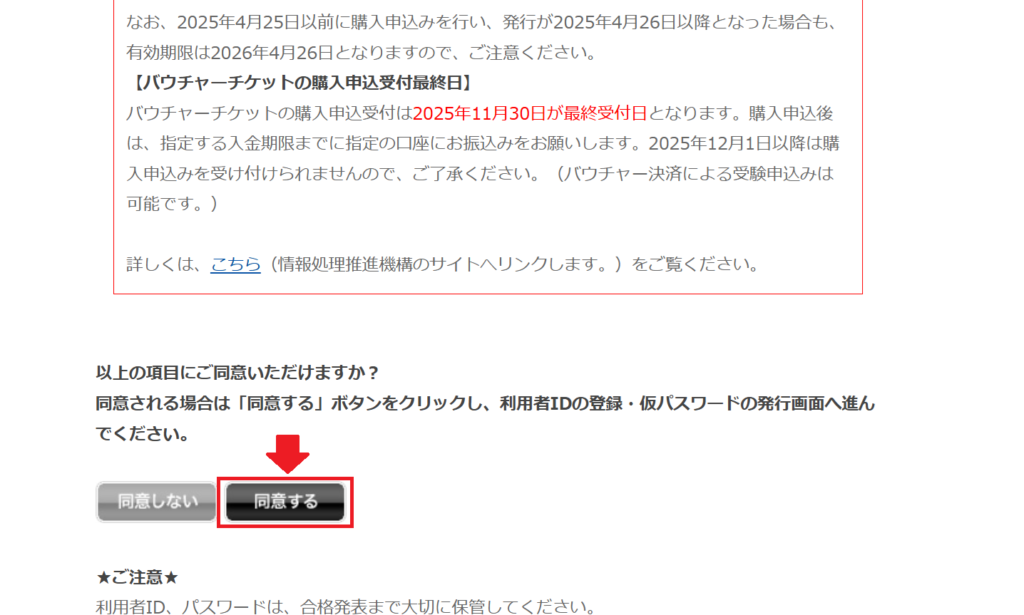Image resolution: width=1024 pixels, height=615 pixels.
Task: Click the trailing star after ご注意
Action: pyautogui.click(x=171, y=577)
